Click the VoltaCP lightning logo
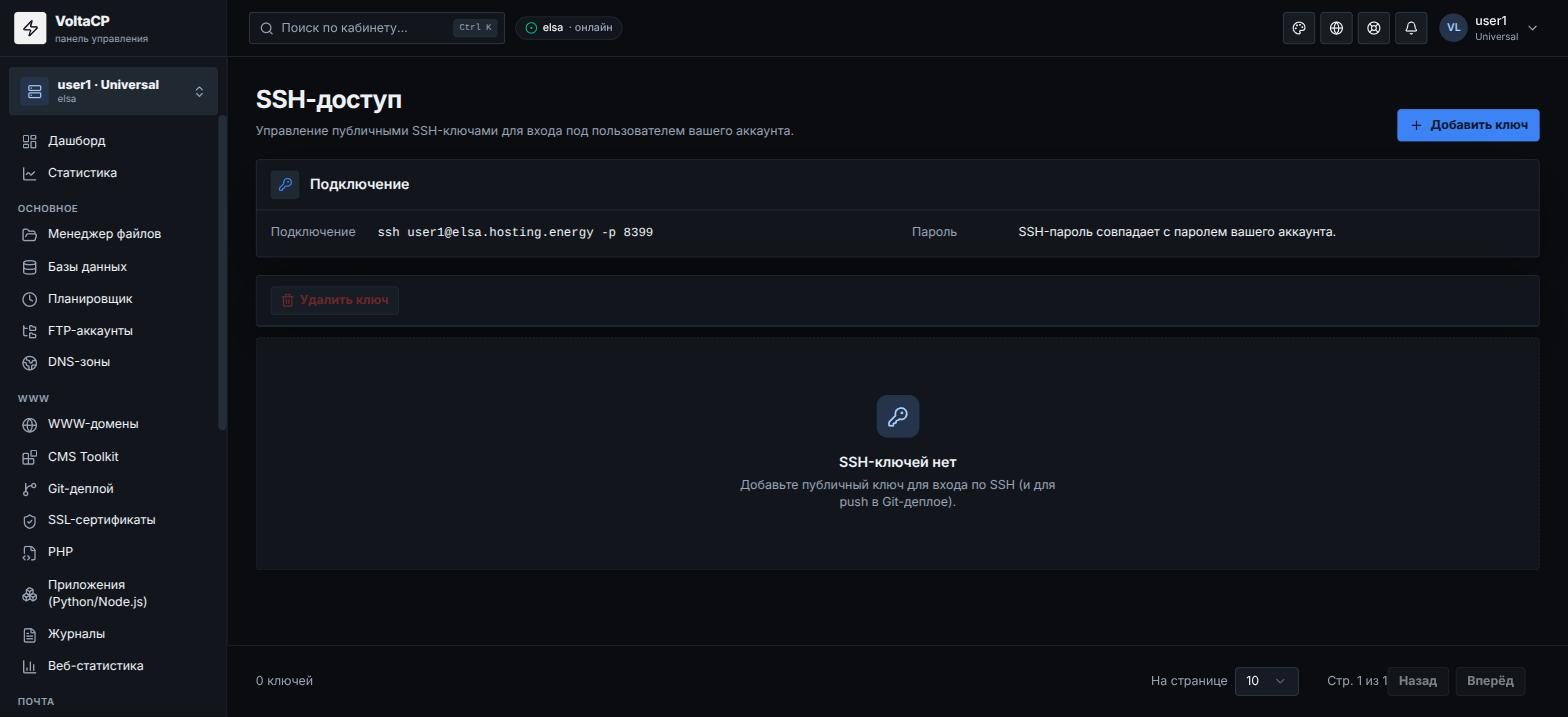This screenshot has height=717, width=1568. (30, 28)
